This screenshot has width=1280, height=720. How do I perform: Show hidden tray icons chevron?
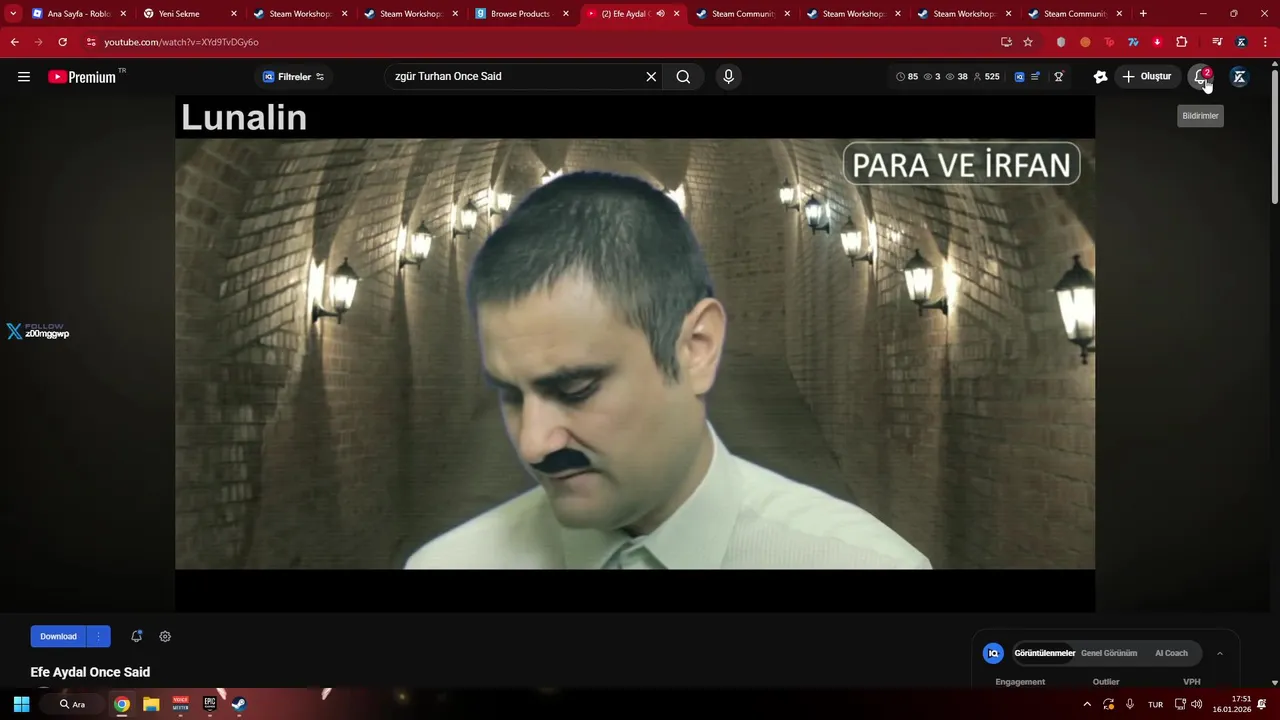click(x=1087, y=704)
